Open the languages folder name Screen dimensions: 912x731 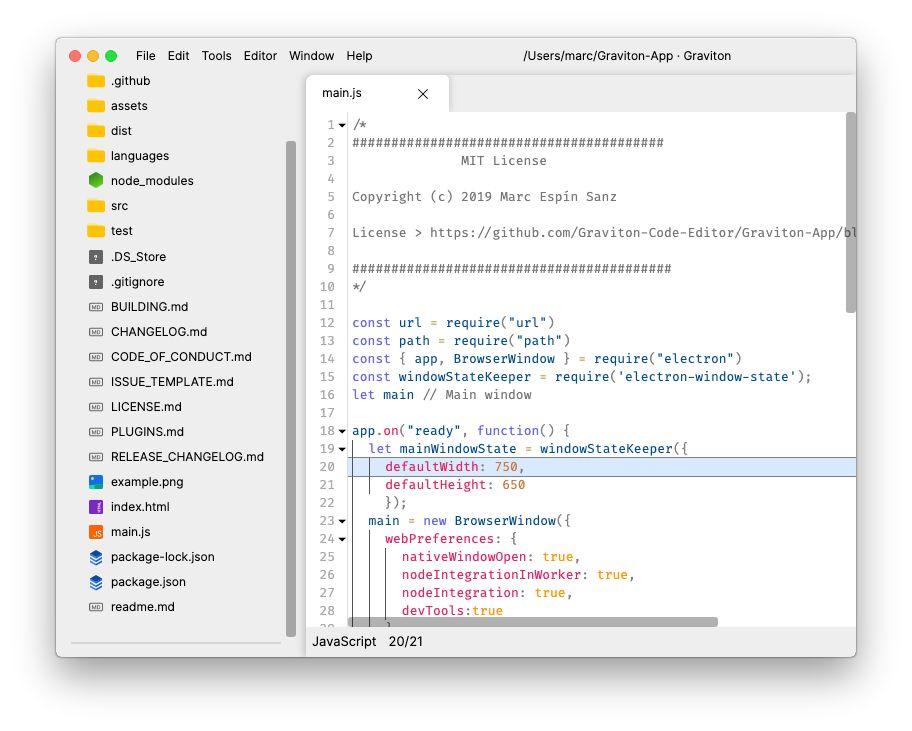click(140, 156)
